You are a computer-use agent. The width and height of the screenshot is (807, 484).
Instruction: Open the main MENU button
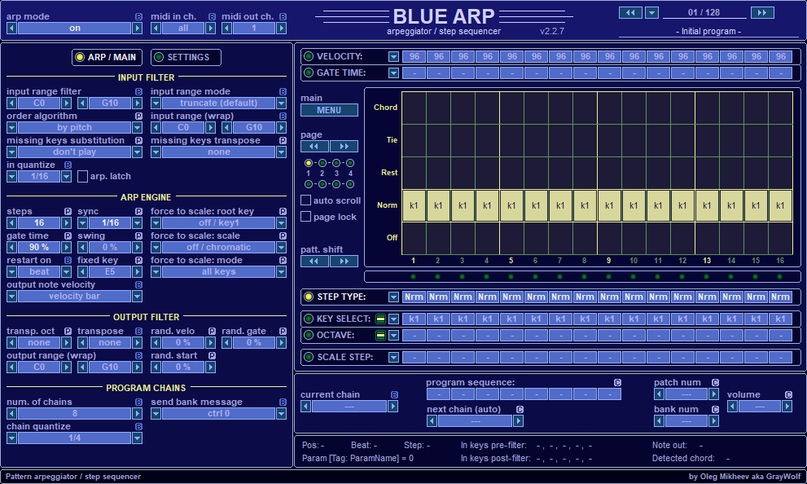click(x=329, y=110)
